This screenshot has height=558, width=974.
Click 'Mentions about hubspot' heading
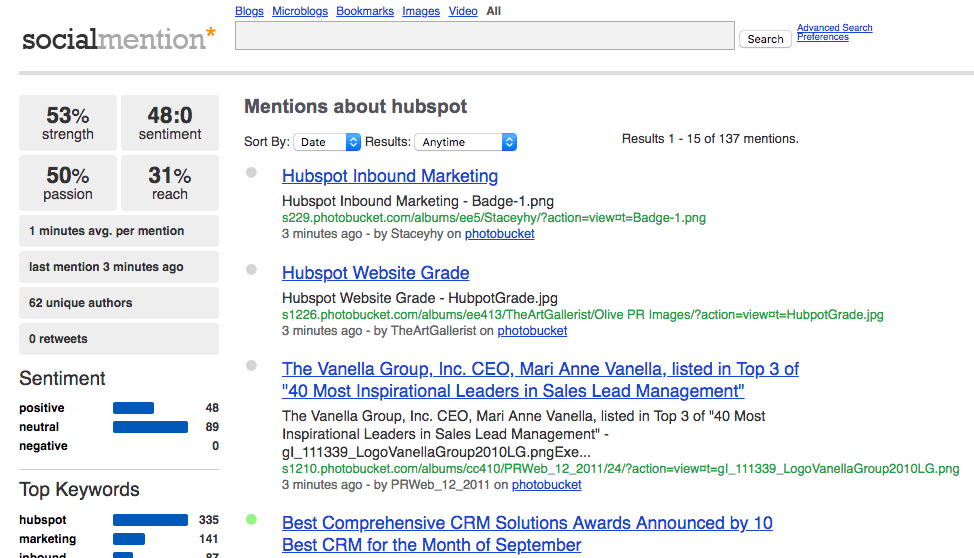pyautogui.click(x=355, y=106)
